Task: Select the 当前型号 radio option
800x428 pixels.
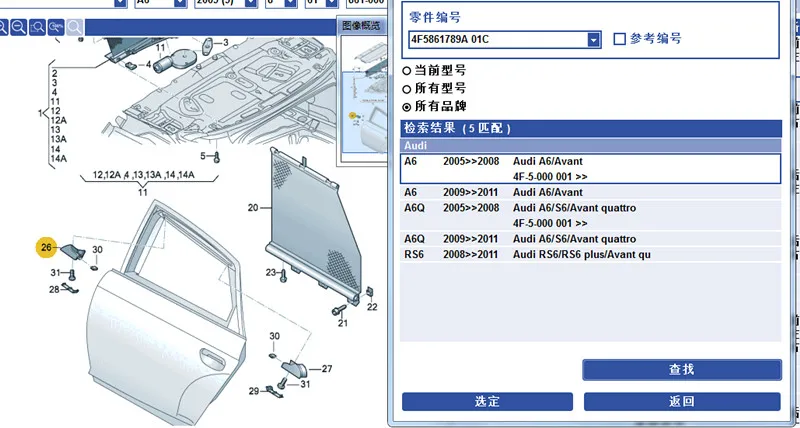Action: [x=407, y=71]
